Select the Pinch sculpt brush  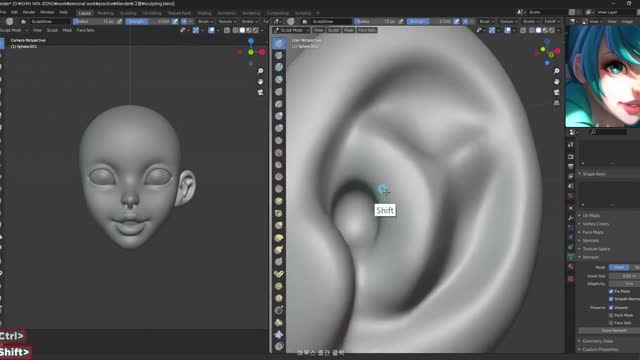click(279, 213)
